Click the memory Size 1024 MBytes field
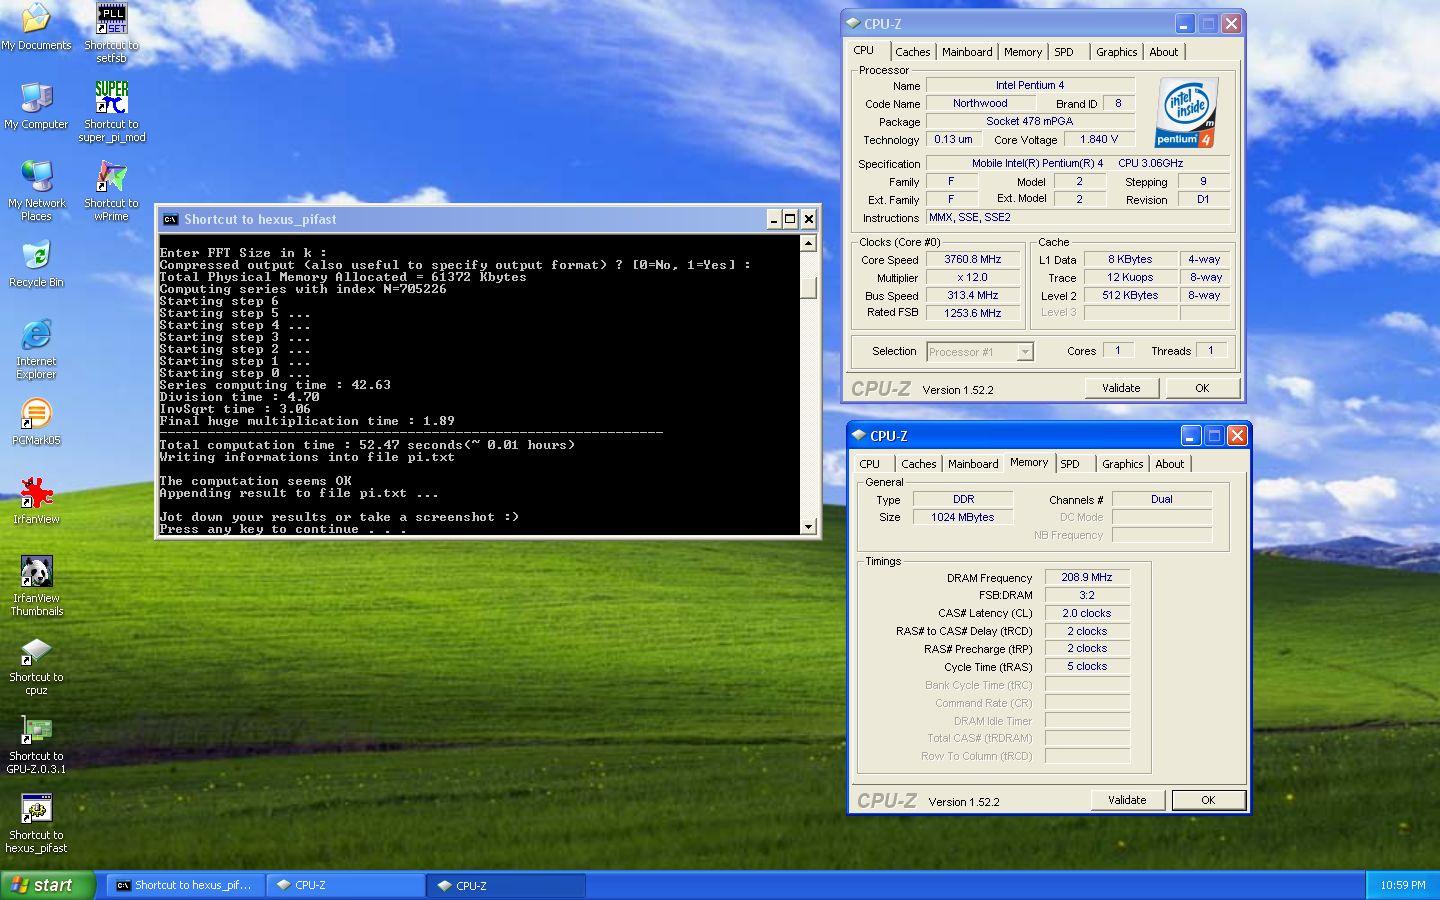The height and width of the screenshot is (900, 1440). (x=962, y=517)
